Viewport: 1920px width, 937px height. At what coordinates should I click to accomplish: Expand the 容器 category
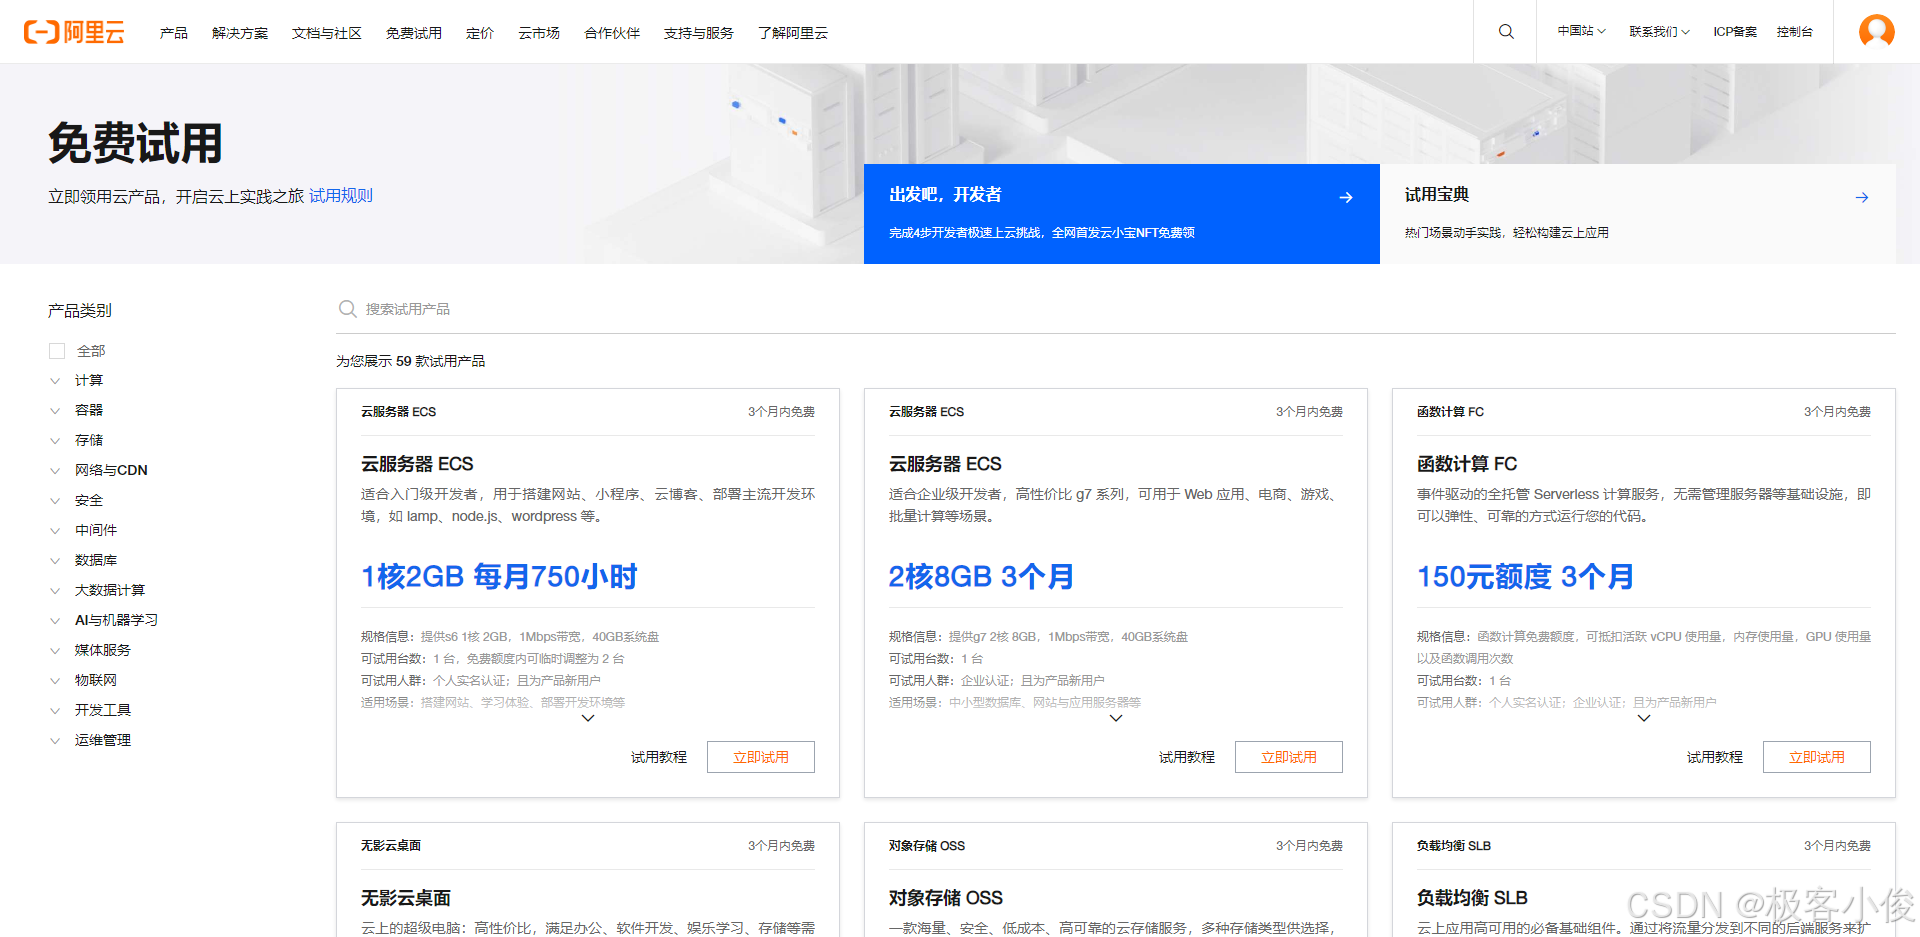click(55, 411)
